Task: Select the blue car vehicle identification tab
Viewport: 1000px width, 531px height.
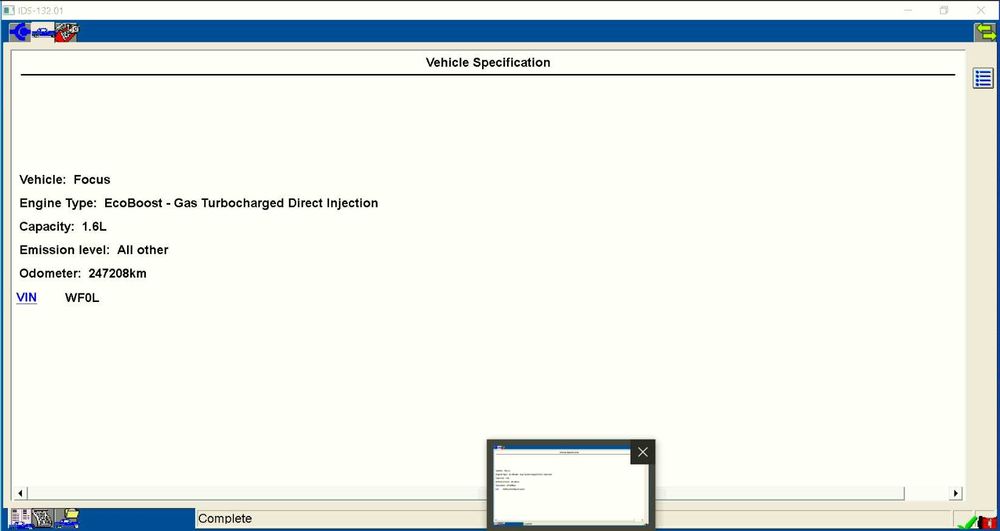Action: click(x=43, y=31)
